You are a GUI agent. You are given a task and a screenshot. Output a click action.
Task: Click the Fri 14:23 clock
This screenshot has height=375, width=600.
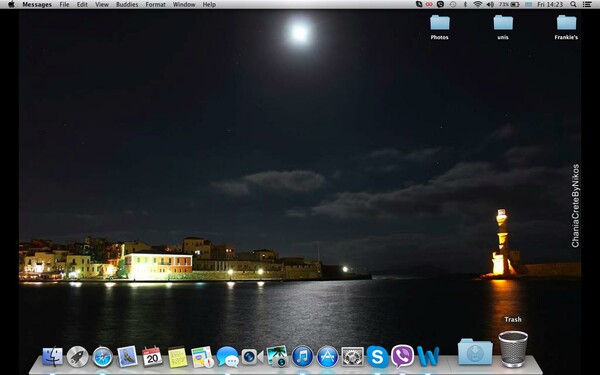(x=550, y=5)
